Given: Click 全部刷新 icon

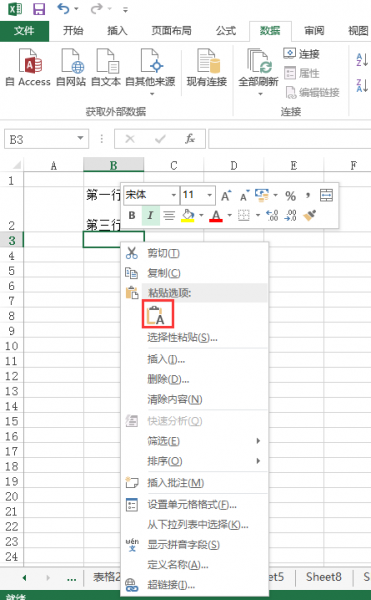Looking at the screenshot, I should click(259, 61).
